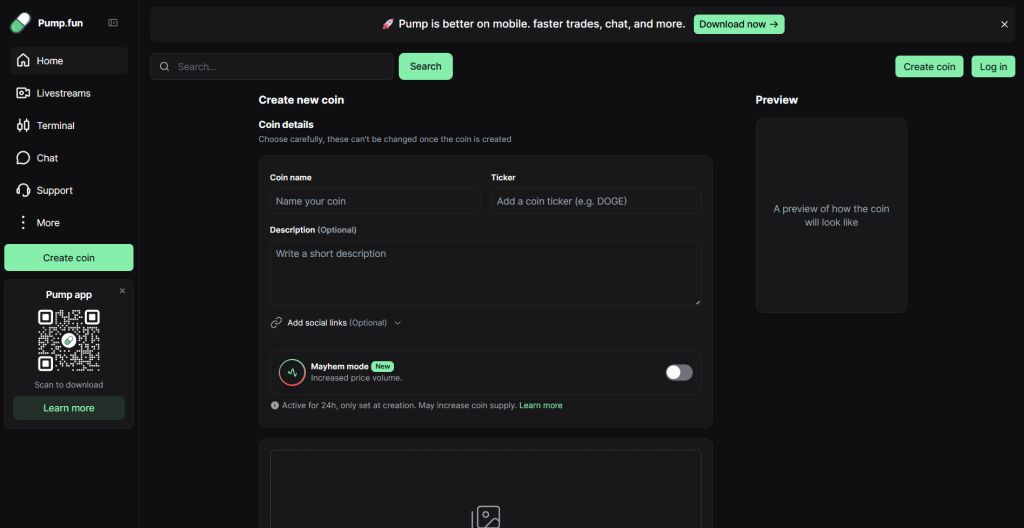
Task: Click the image upload placeholder icon
Action: tap(486, 516)
